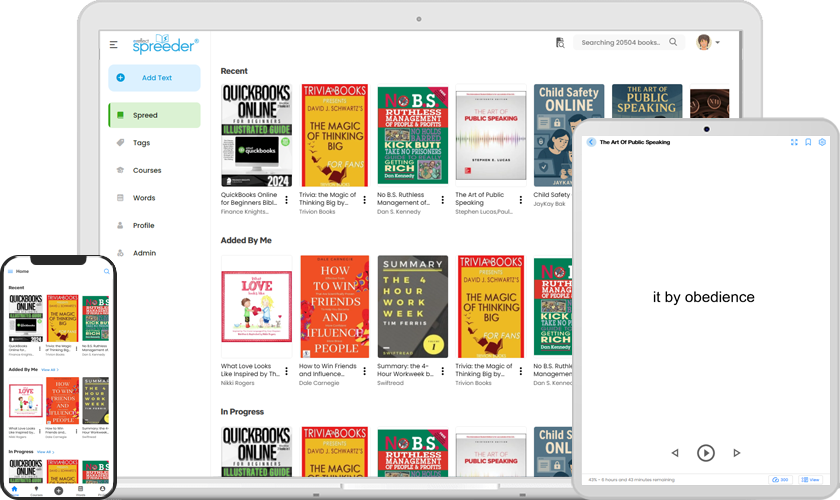The height and width of the screenshot is (500, 840).
Task: Open options for Trivia book in Recent
Action: [365, 200]
